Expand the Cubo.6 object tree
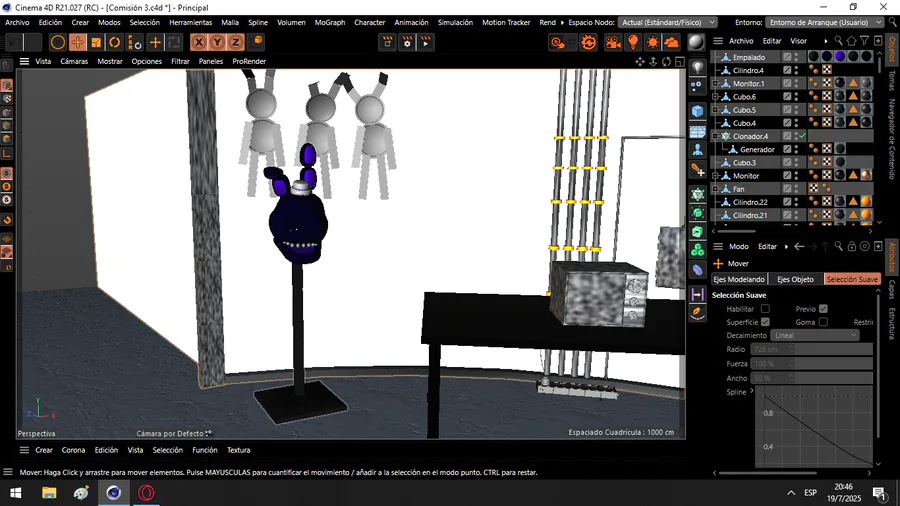 coord(715,97)
